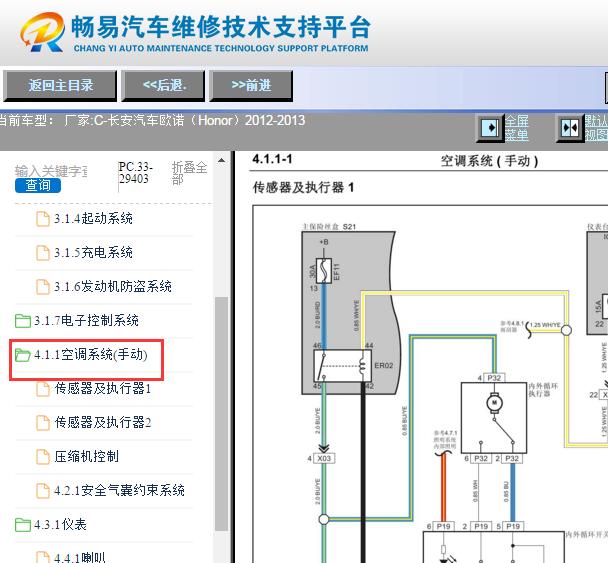608x563 pixels.
Task: Click the motor symbol in 内外循环执行器
Action: (x=494, y=402)
